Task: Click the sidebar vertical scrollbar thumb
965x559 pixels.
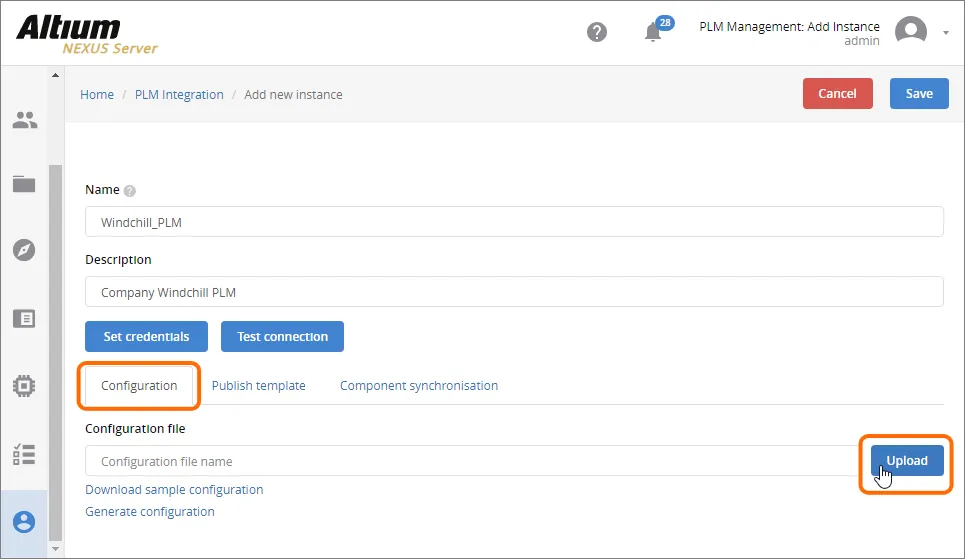Action: tap(55, 353)
